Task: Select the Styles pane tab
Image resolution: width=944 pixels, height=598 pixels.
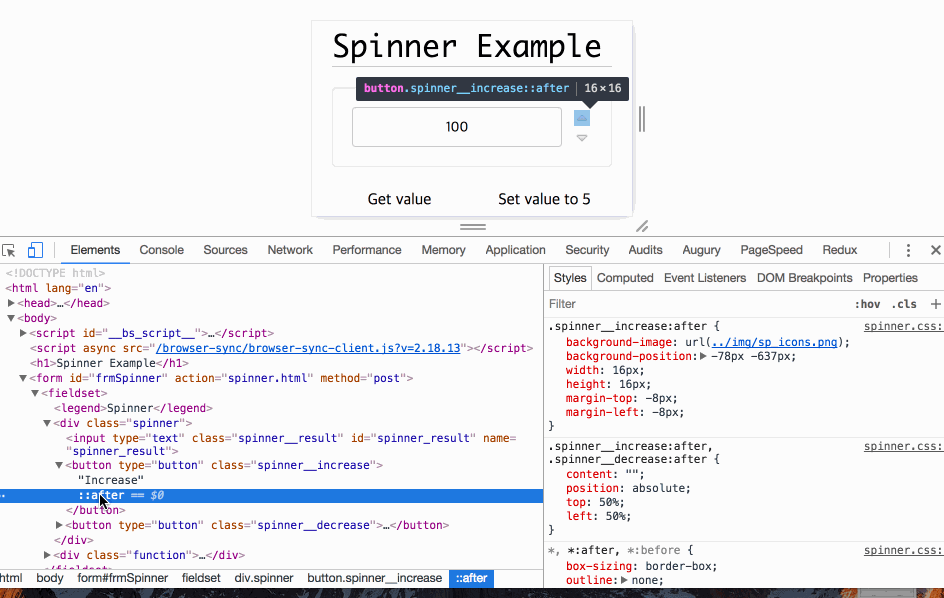Action: [570, 278]
